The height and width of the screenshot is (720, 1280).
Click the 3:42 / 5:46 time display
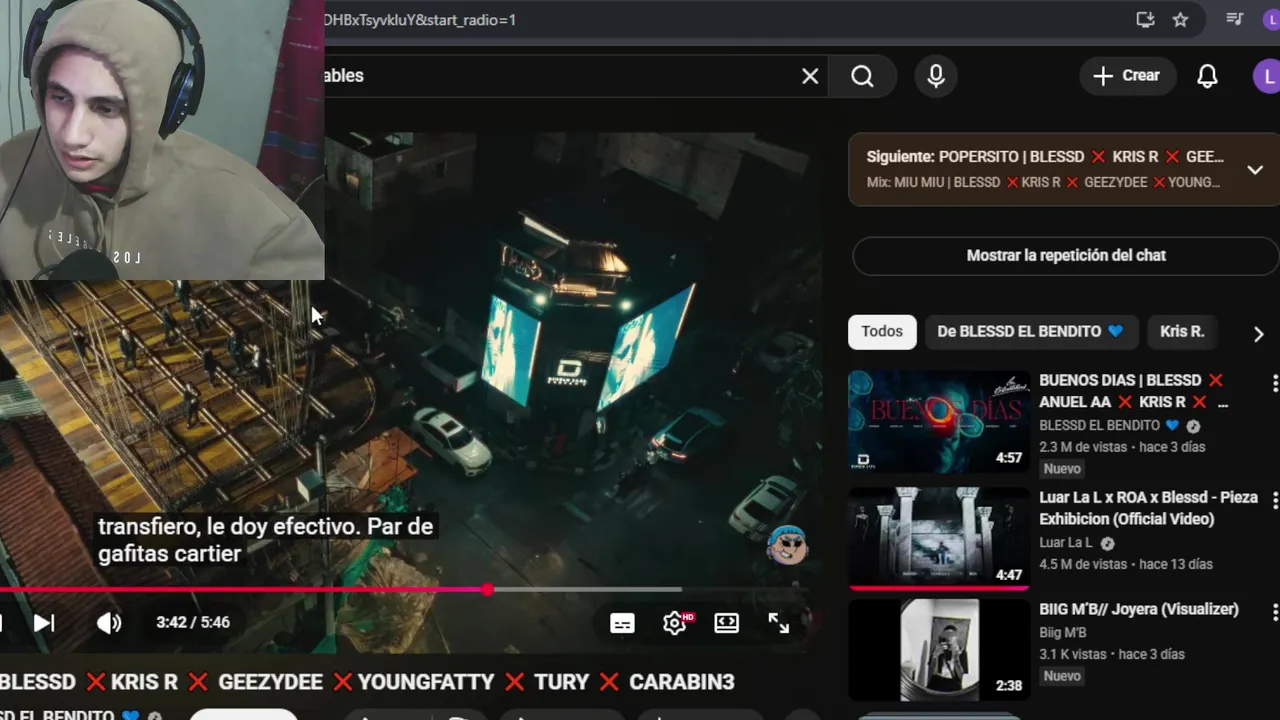click(x=193, y=622)
